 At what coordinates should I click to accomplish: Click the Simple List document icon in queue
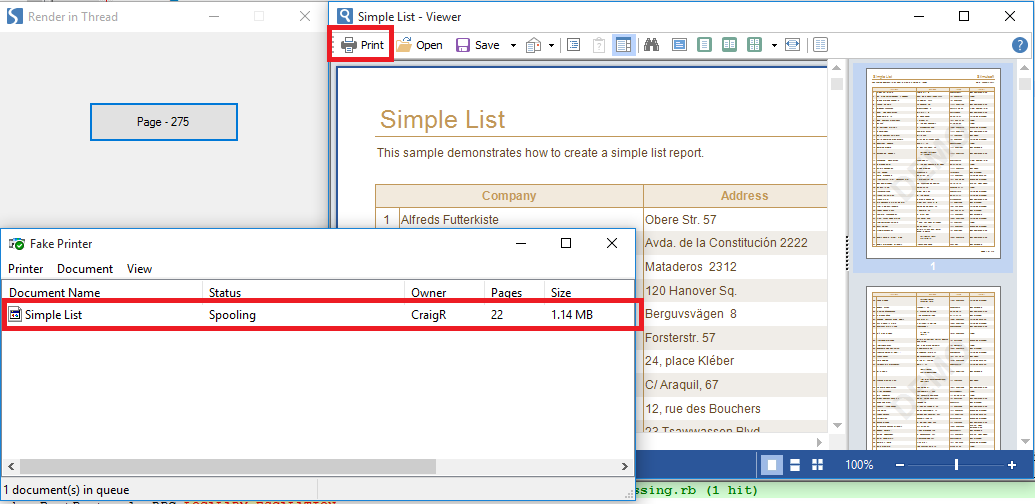(15, 315)
